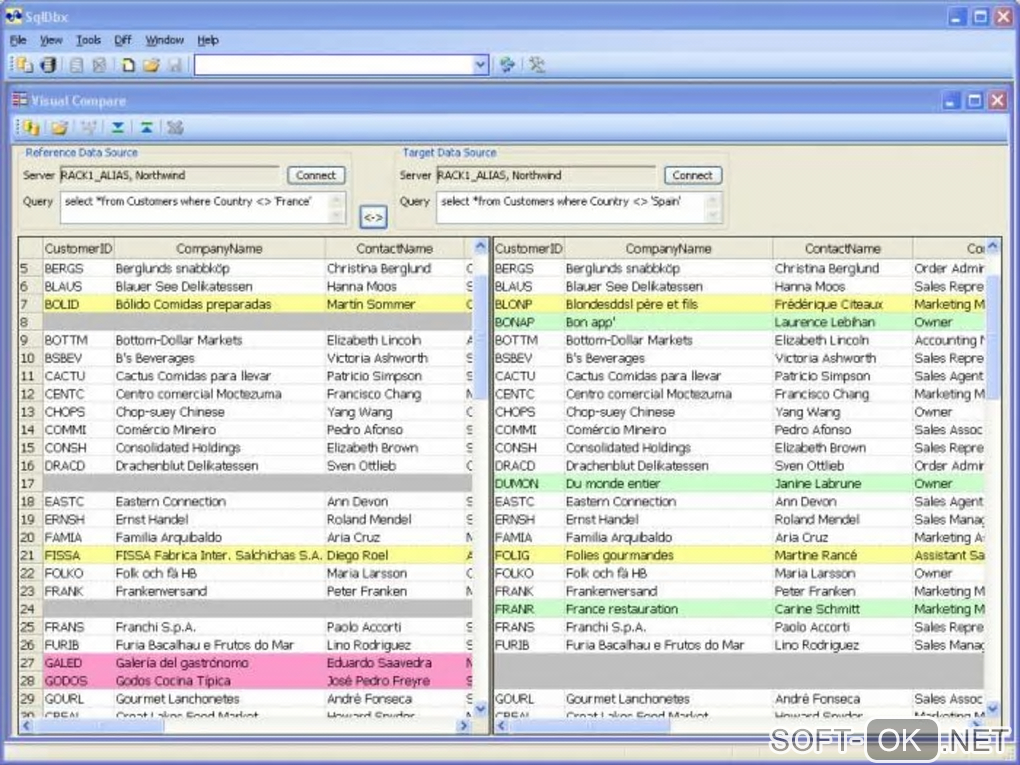Click compare data sources icon in Visual Compare toolbar

click(x=31, y=127)
